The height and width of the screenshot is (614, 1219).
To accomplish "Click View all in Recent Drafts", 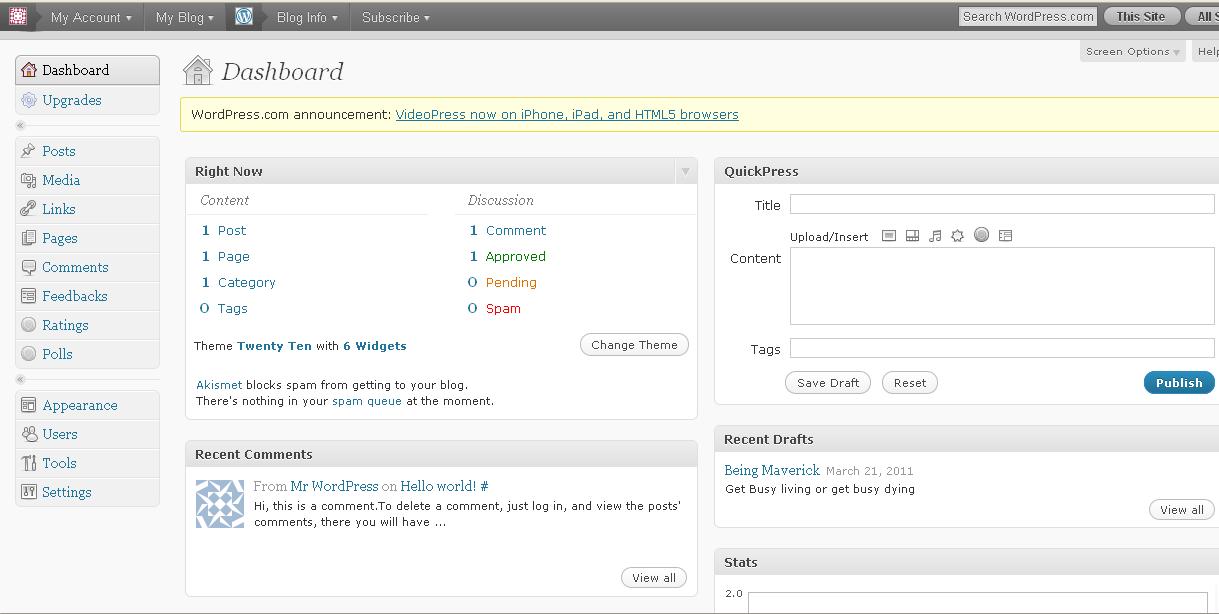I will point(1182,510).
